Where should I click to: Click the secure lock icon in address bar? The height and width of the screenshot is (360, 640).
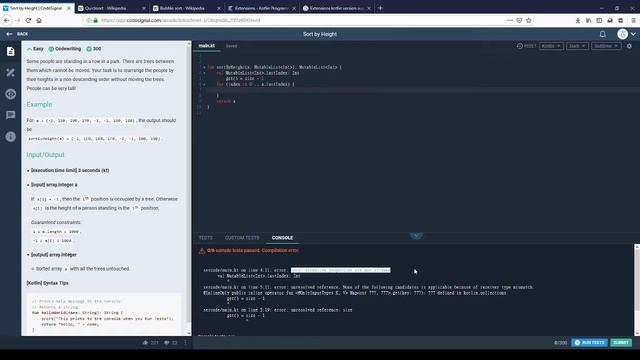coord(96,20)
